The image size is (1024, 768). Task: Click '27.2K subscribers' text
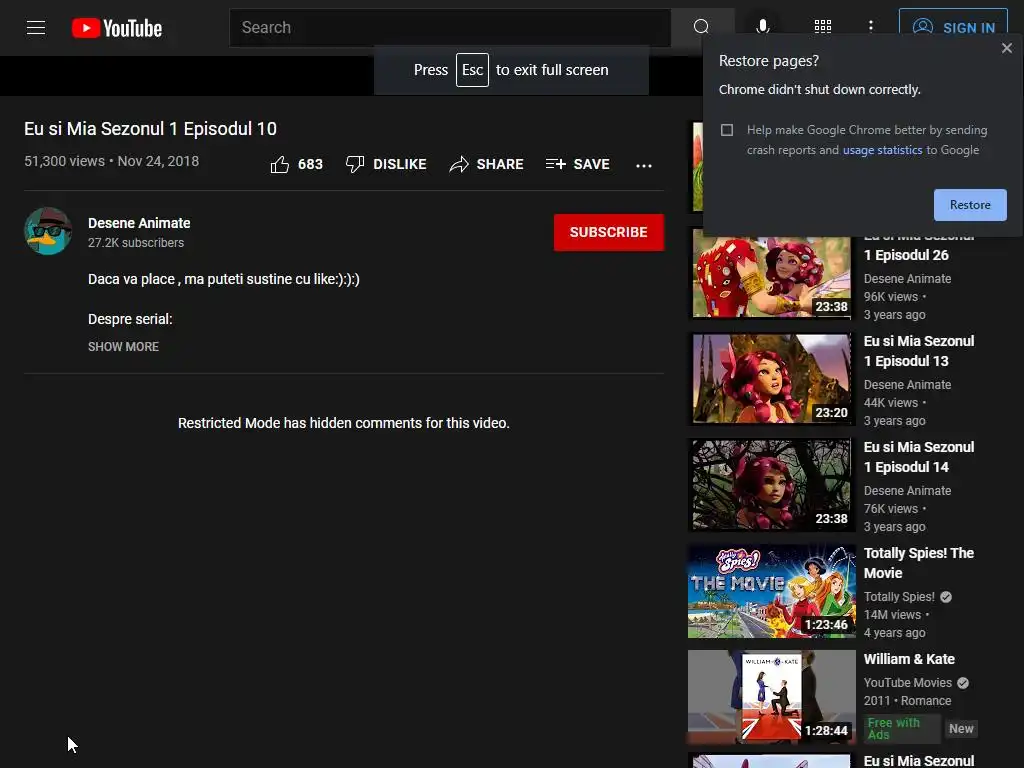click(136, 243)
